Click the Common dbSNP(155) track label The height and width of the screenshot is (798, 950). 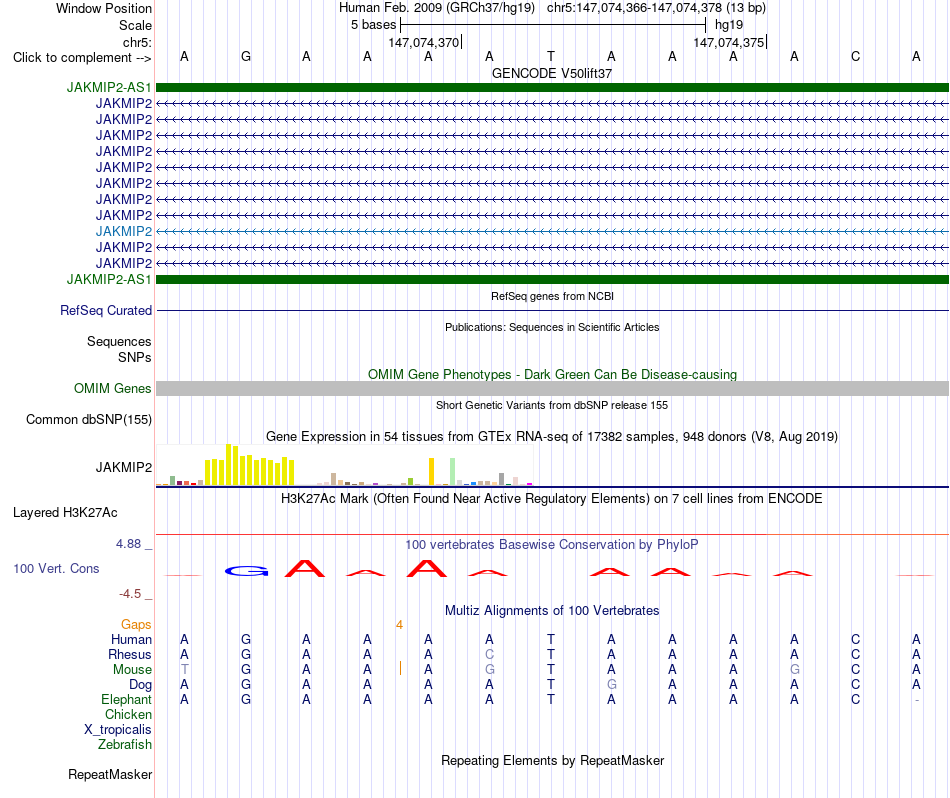[x=88, y=419]
